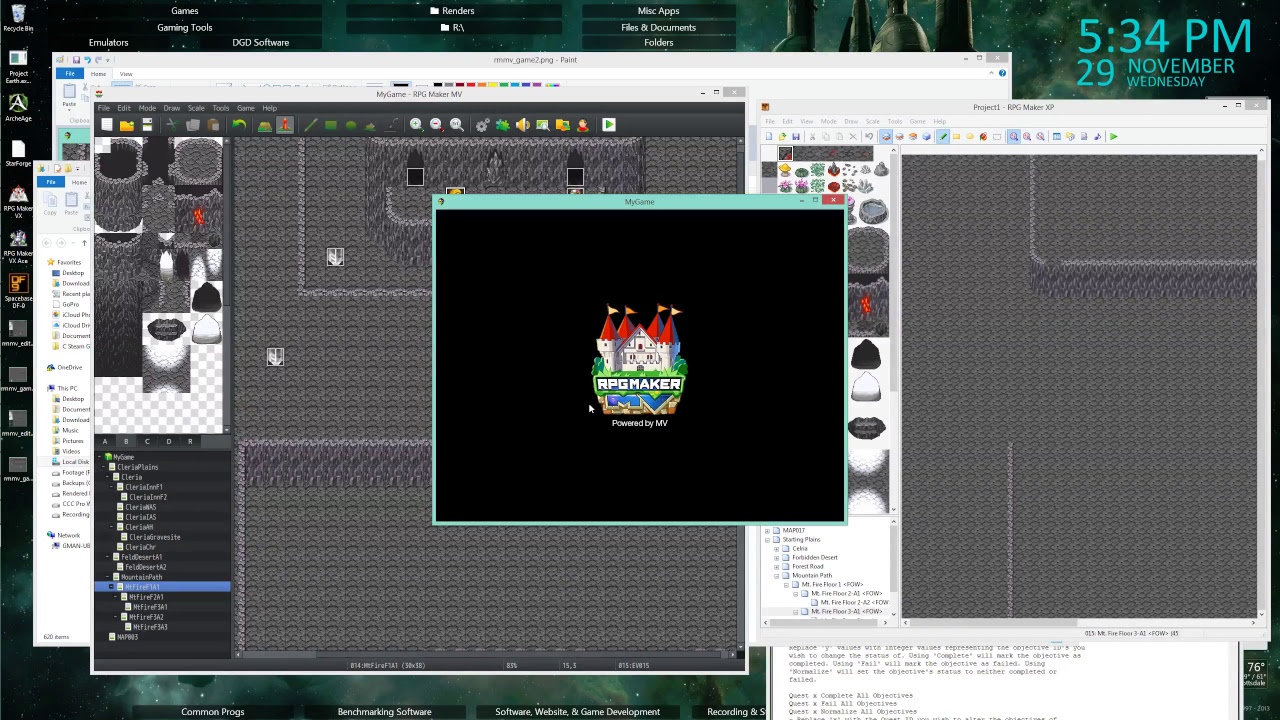Open Sound Test speaker icon in MV
Image resolution: width=1280 pixels, height=720 pixels.
click(522, 125)
